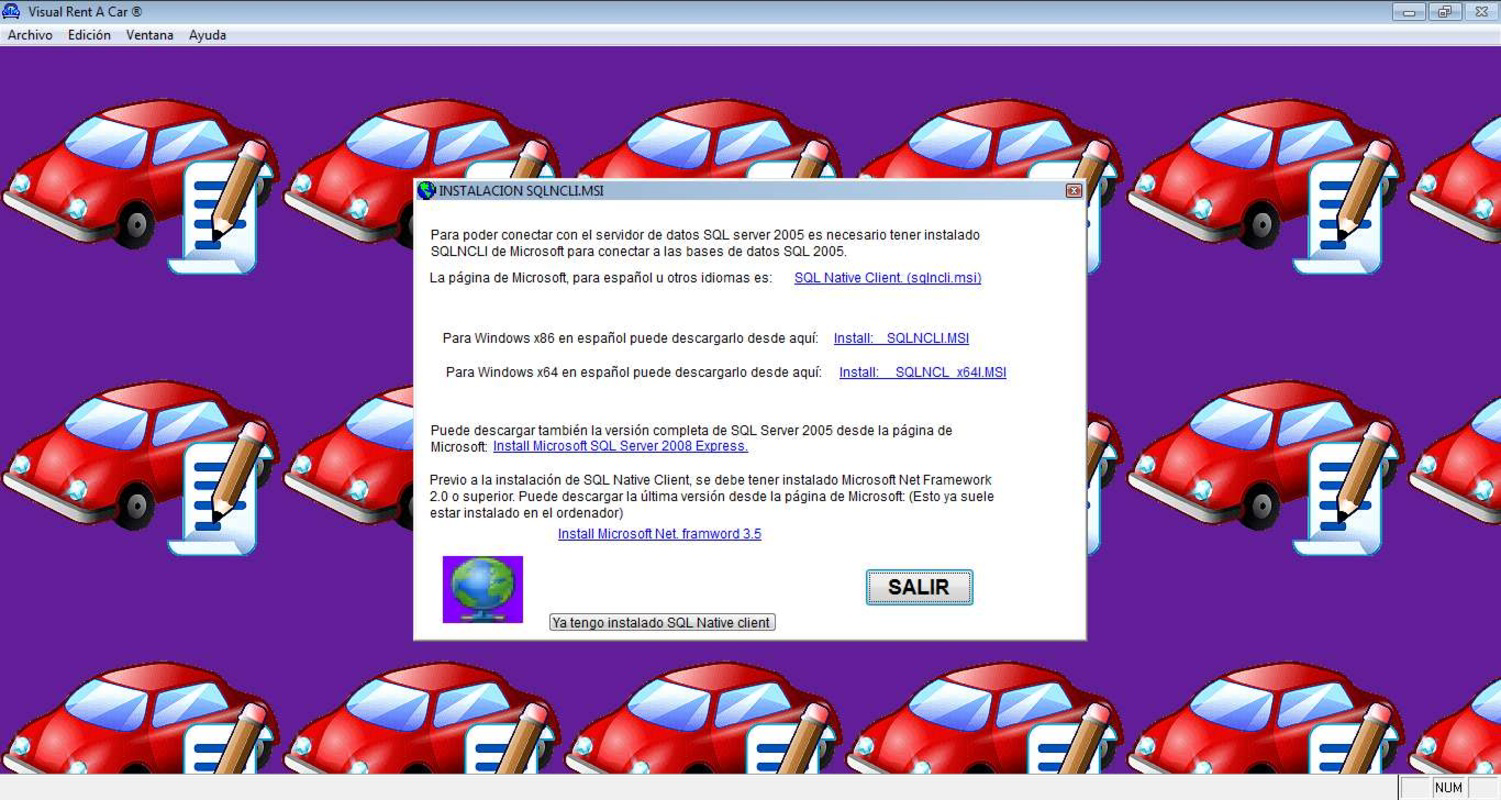
Task: Click the globe icon in dialog title bar
Action: (x=426, y=190)
